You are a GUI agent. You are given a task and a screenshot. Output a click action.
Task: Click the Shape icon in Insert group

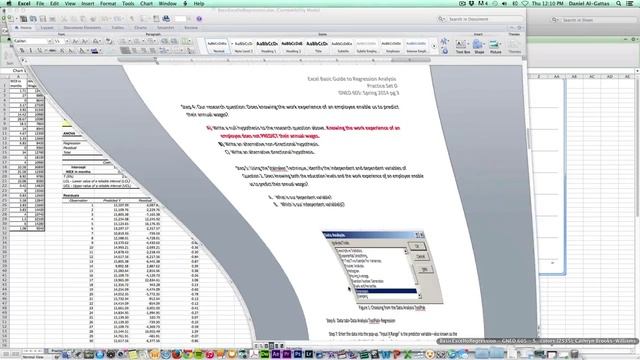pos(479,46)
